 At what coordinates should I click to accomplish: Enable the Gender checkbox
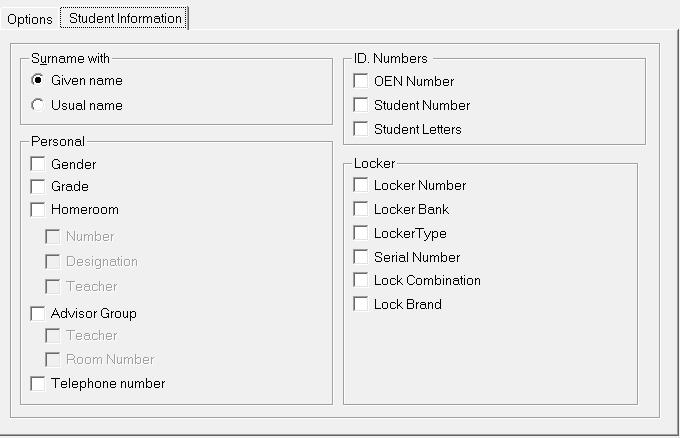point(38,164)
